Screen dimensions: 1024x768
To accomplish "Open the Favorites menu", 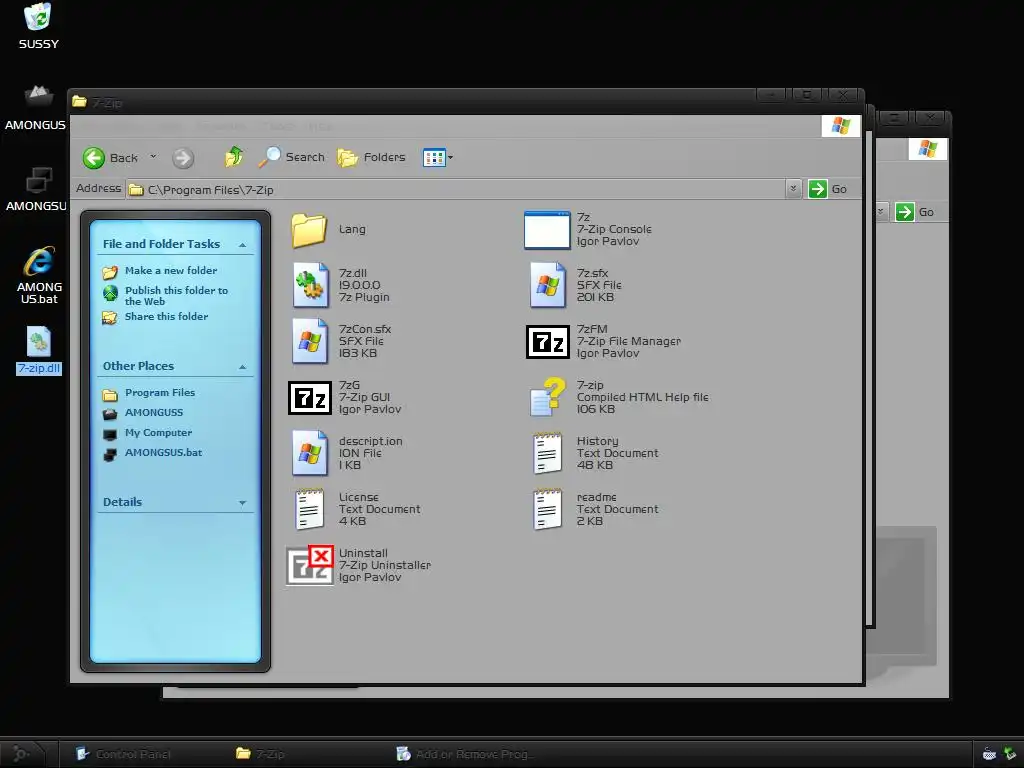I will point(220,126).
